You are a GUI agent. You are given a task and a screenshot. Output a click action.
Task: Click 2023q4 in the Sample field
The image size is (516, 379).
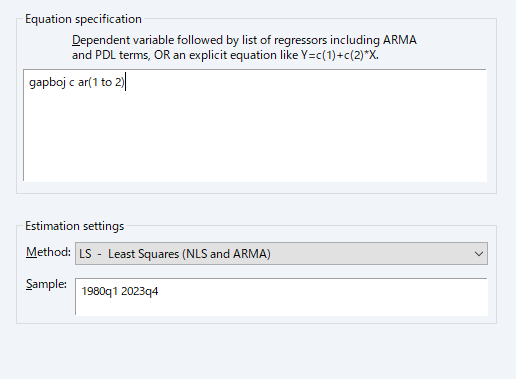140,291
